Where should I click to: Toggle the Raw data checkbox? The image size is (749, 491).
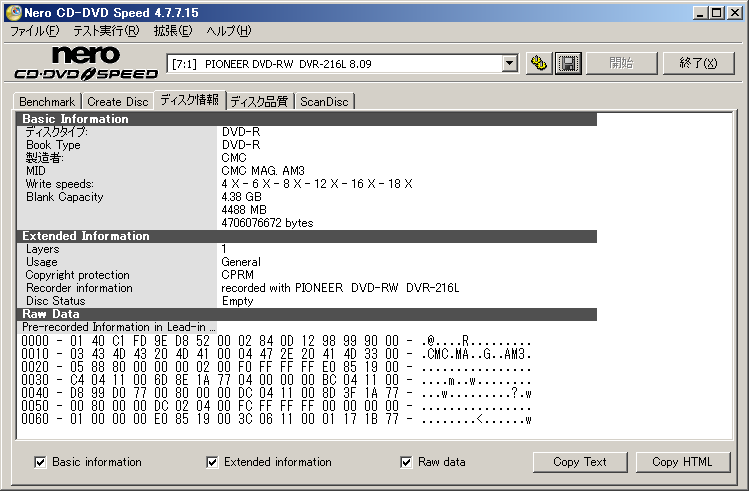click(x=406, y=462)
